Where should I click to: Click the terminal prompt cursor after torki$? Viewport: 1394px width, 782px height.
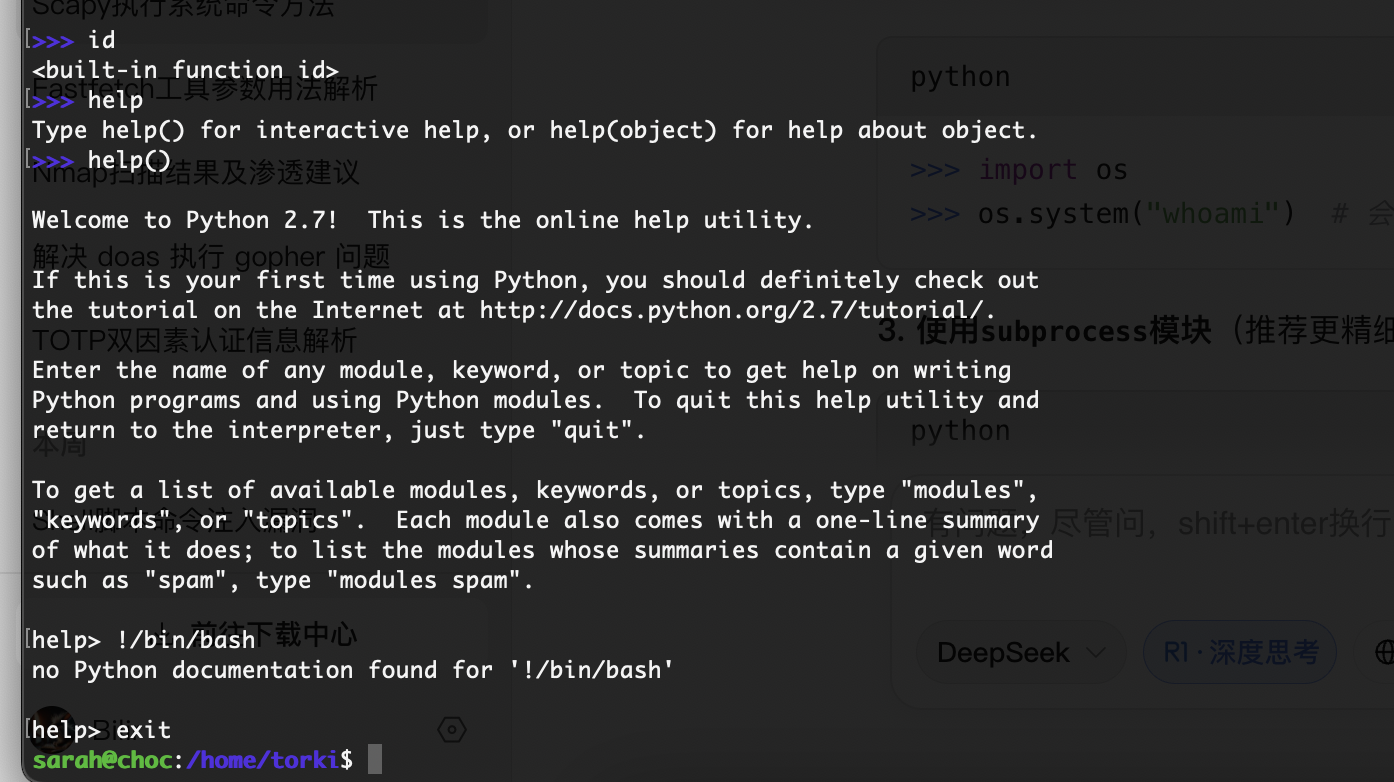(375, 759)
